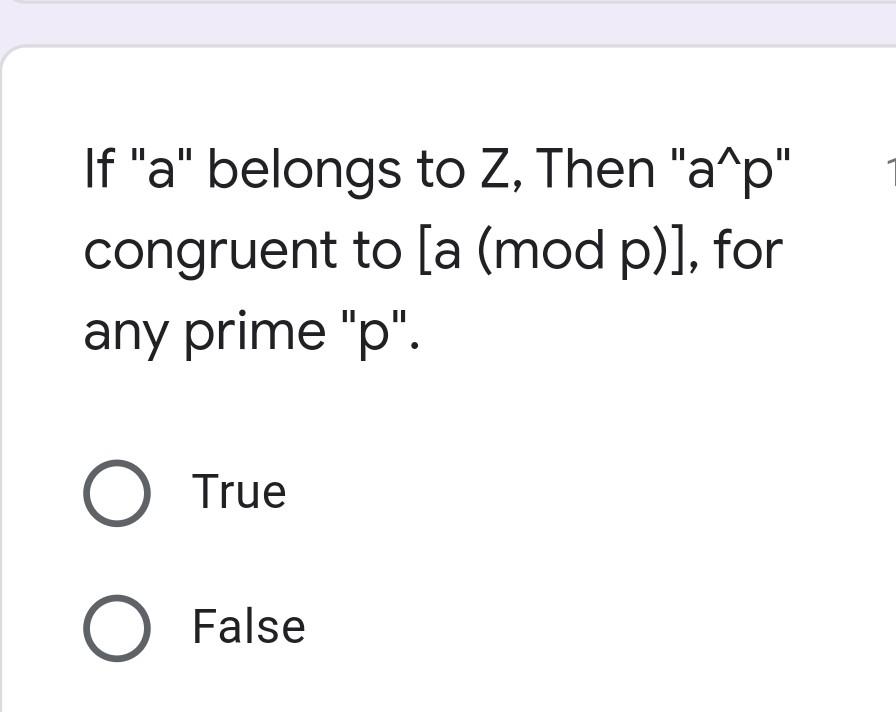Click the empty circle next to False
Image resolution: width=896 pixels, height=712 pixels.
click(x=117, y=628)
